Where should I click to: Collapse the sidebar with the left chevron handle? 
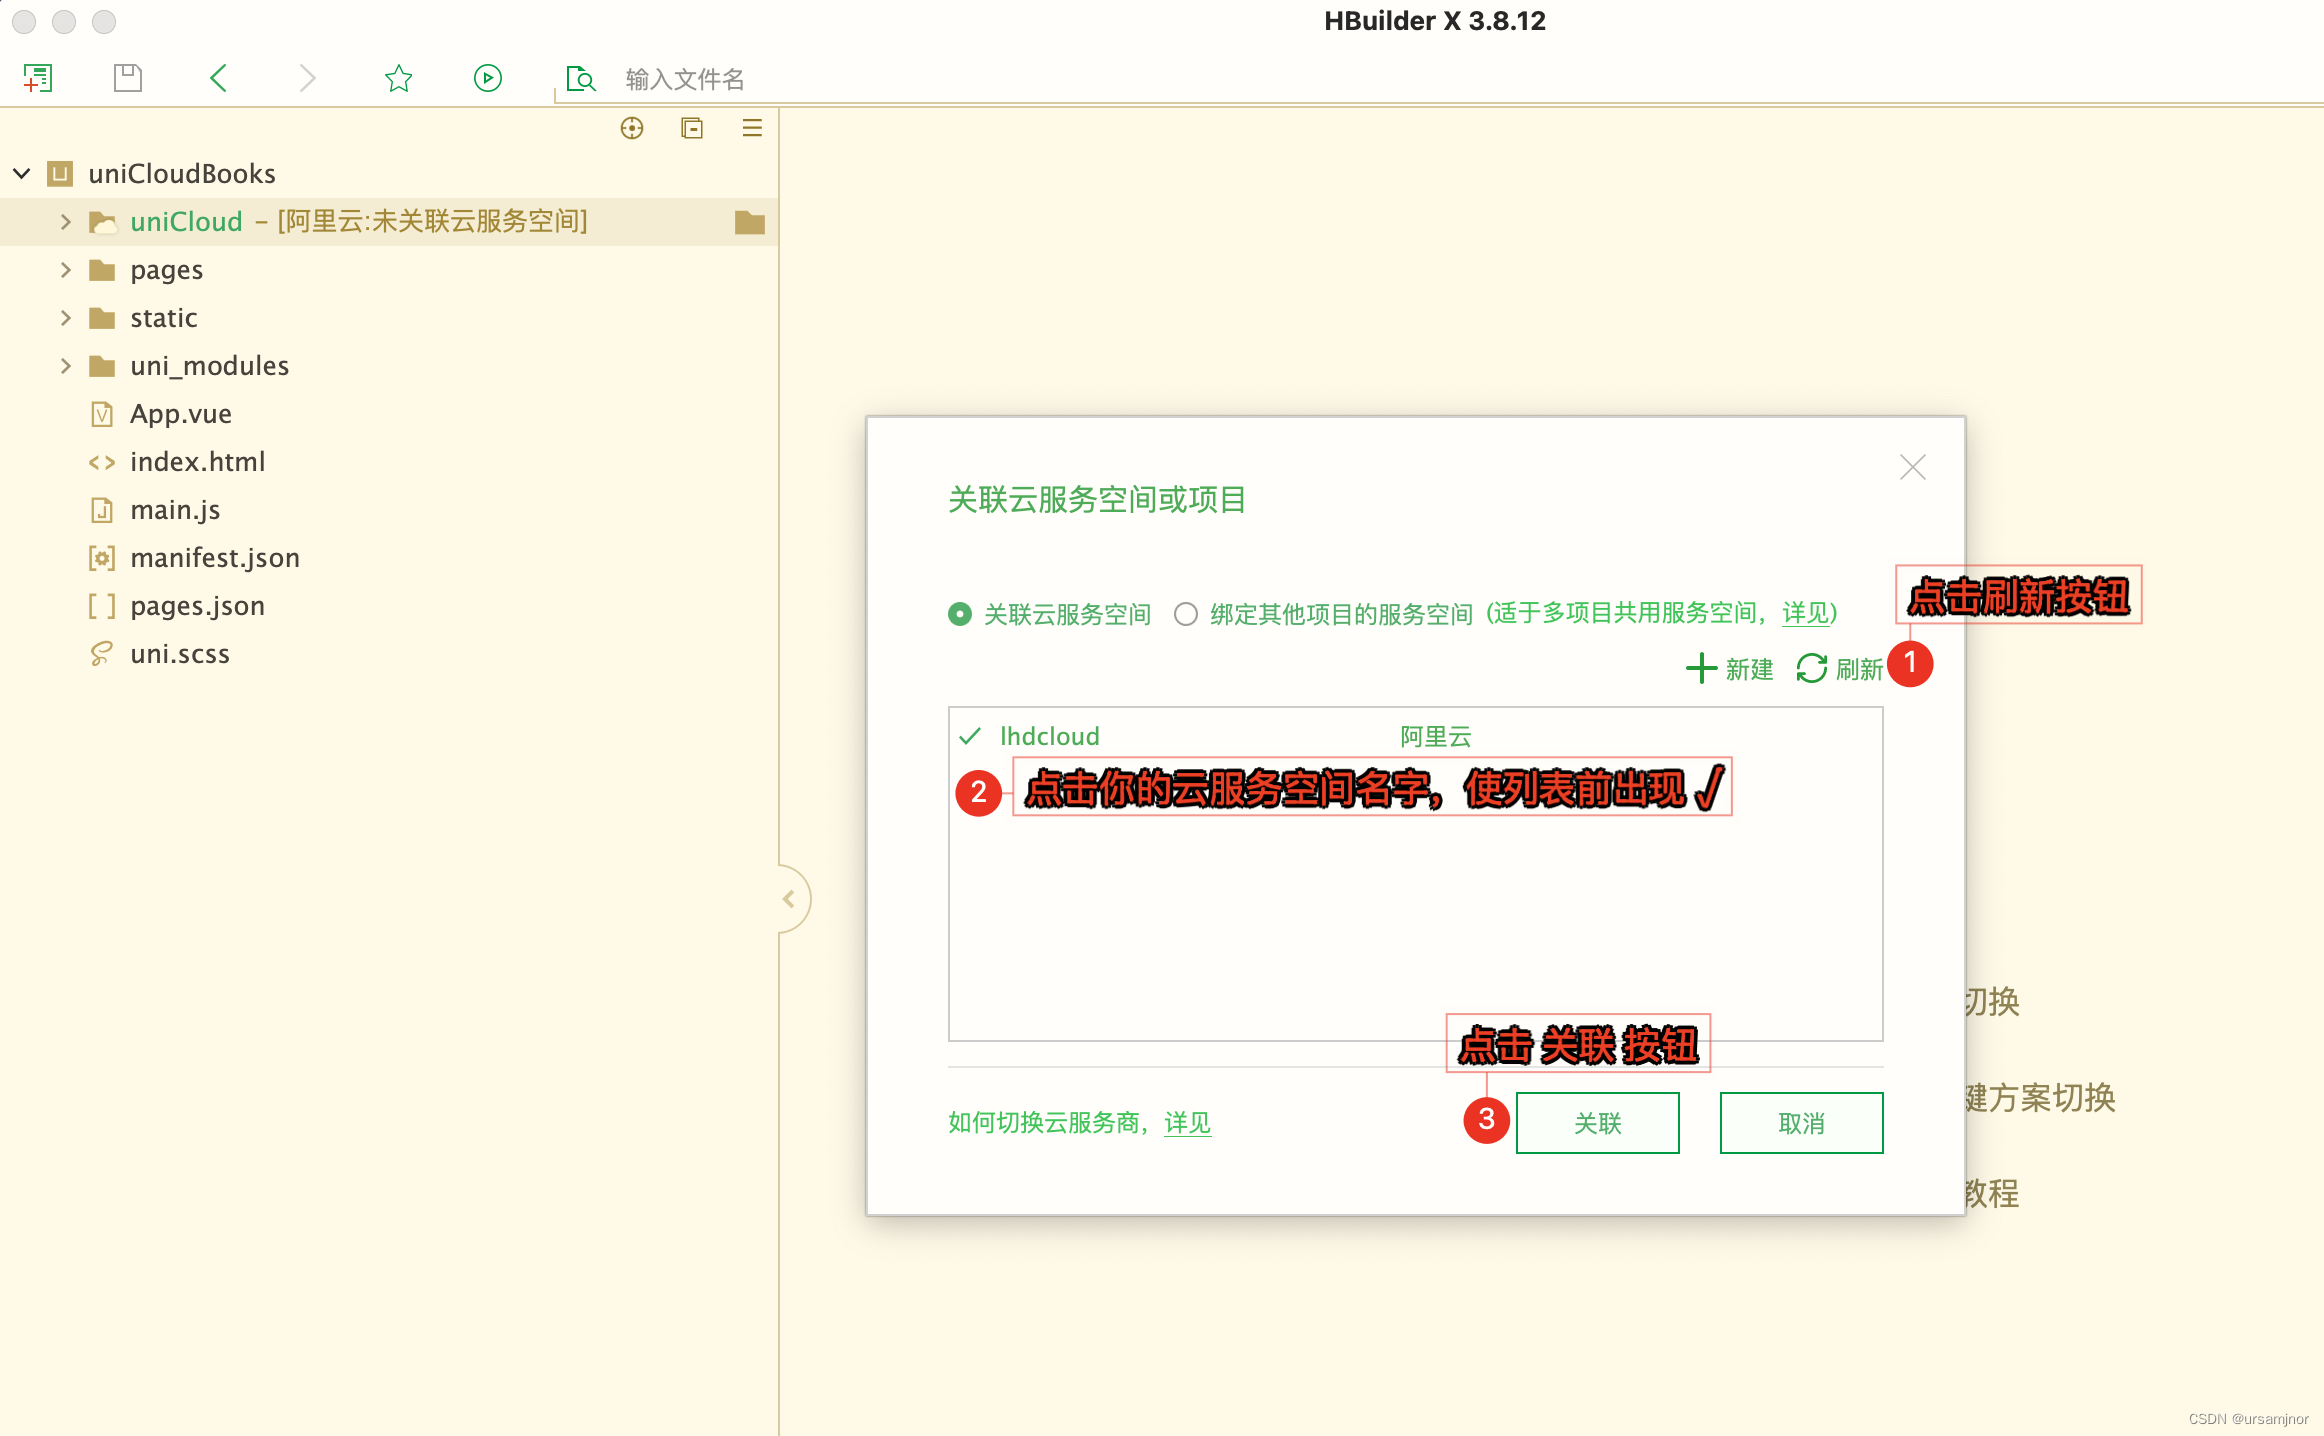[x=789, y=899]
